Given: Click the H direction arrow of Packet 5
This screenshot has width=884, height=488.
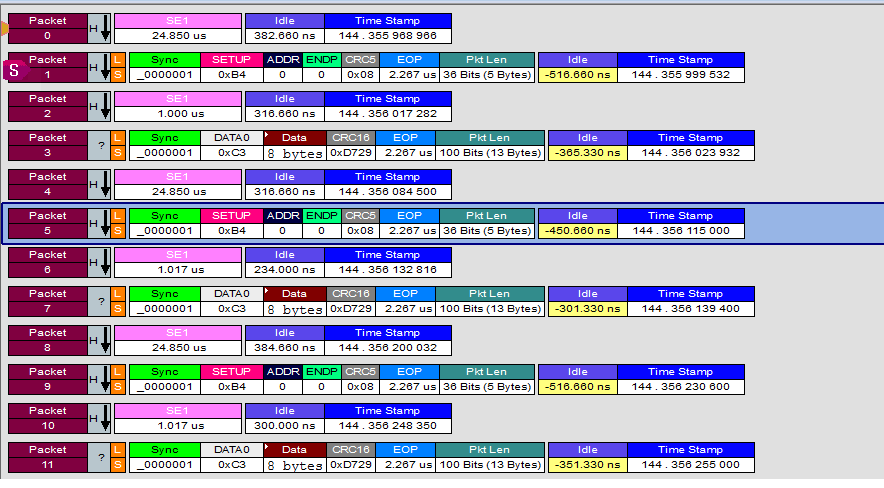Looking at the screenshot, I should click(x=99, y=224).
